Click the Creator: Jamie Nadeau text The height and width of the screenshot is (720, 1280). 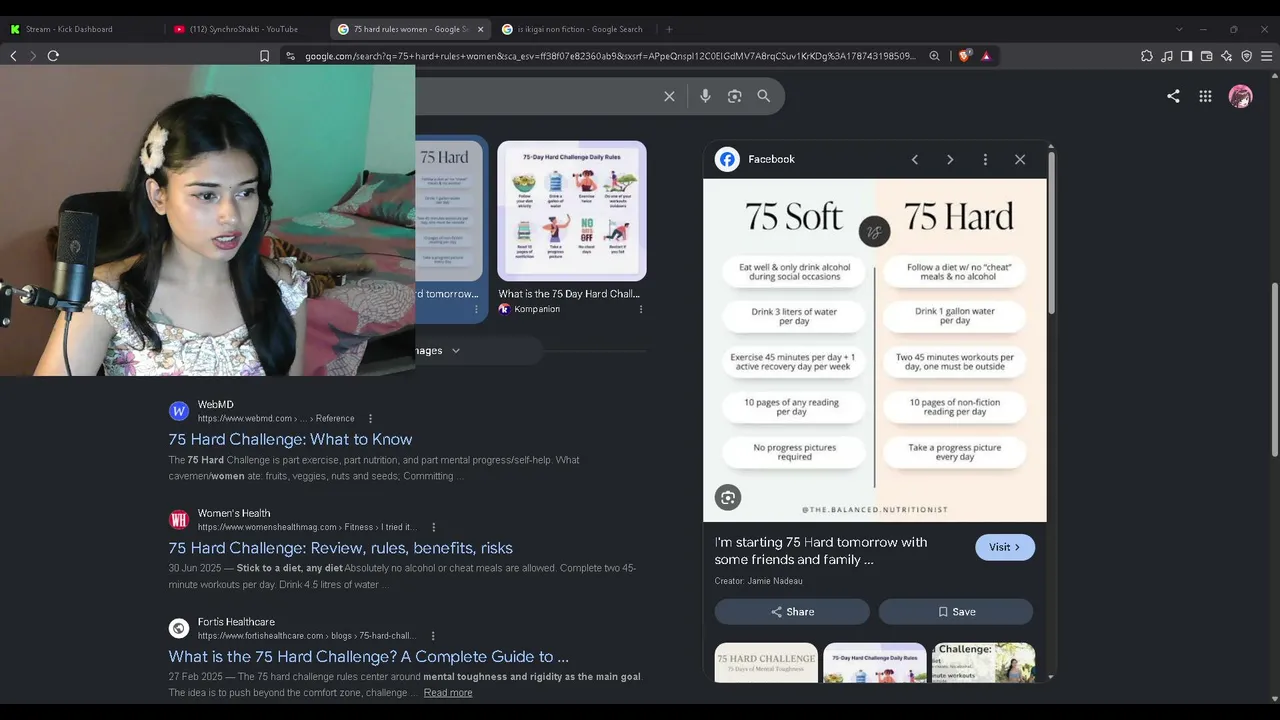[758, 581]
